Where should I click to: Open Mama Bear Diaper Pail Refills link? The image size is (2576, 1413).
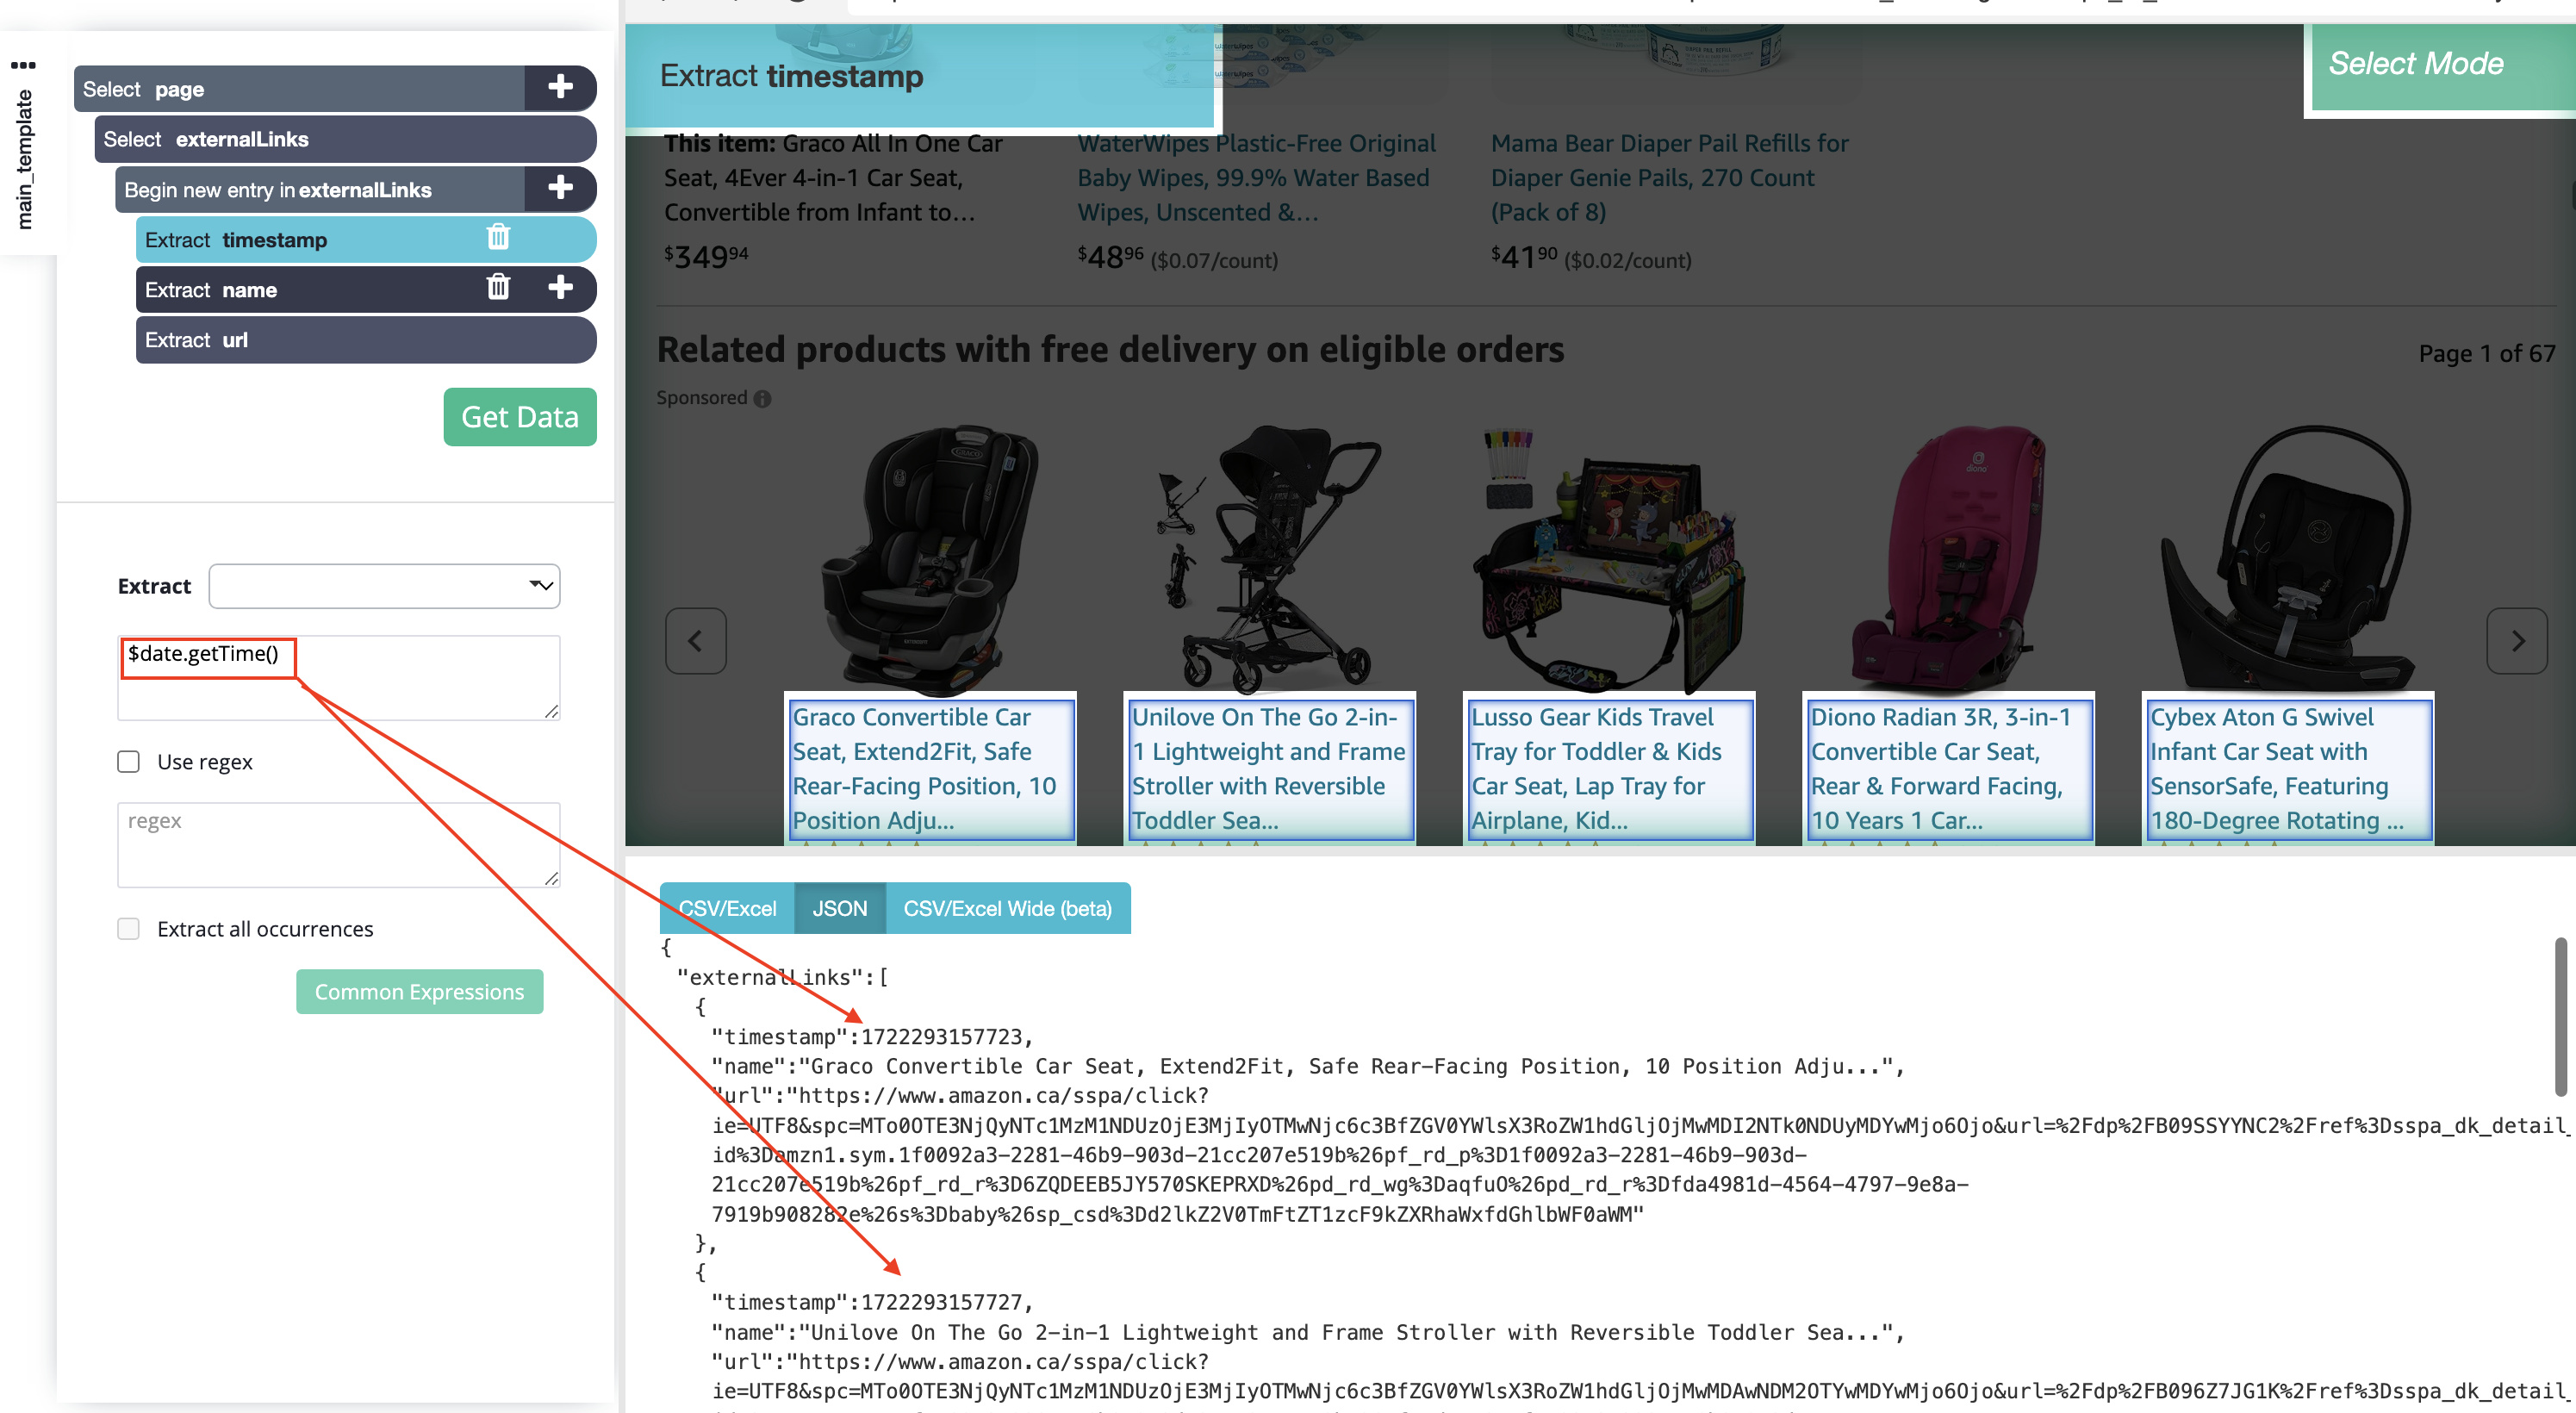coord(1669,177)
